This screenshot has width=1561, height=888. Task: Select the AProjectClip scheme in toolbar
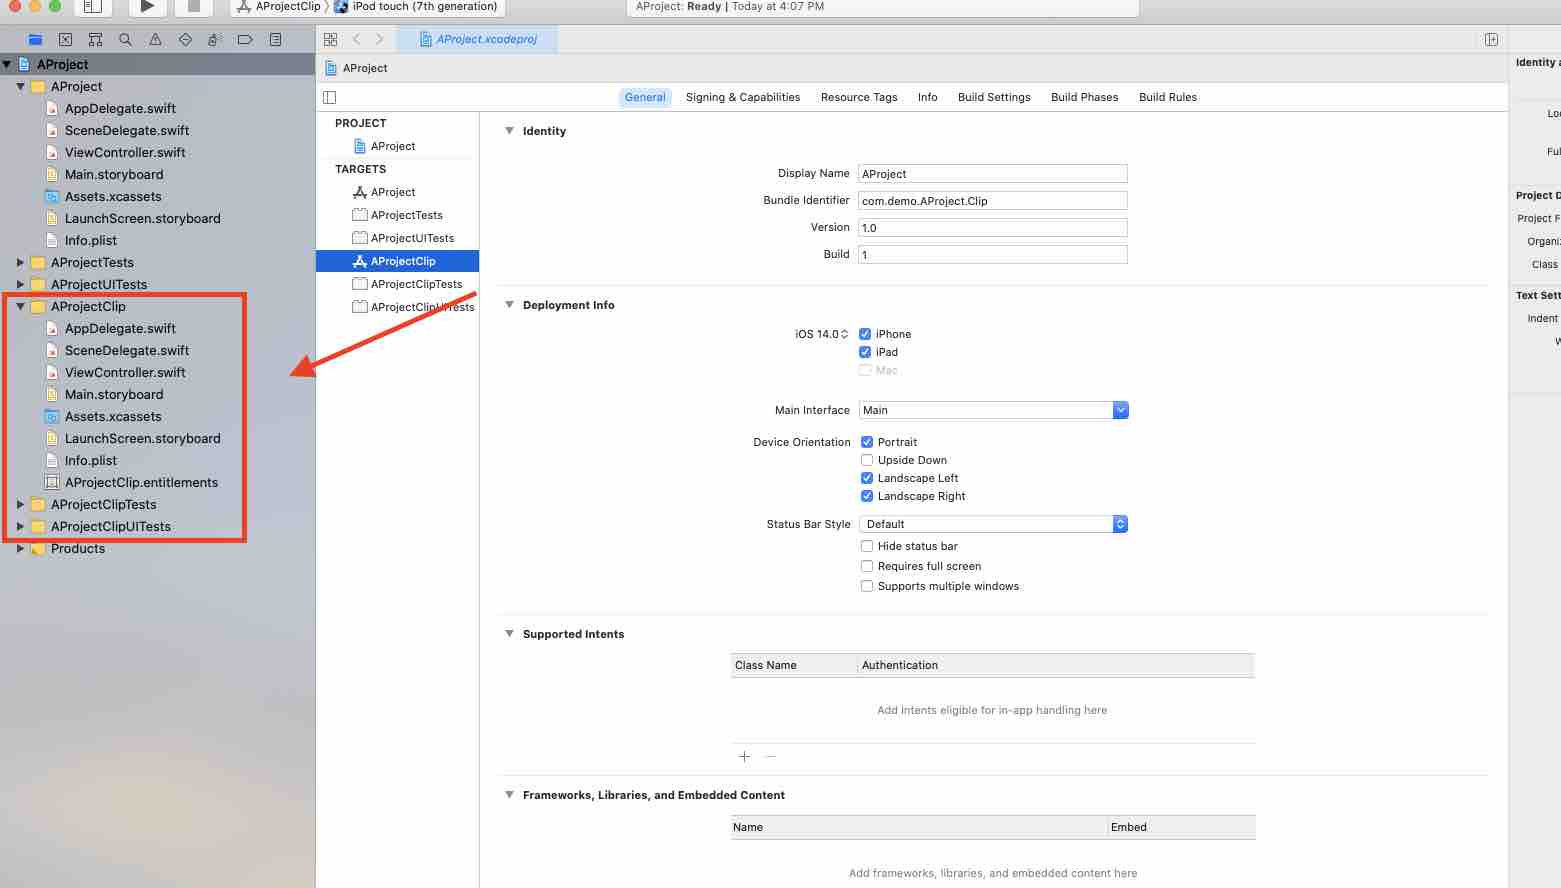point(279,6)
